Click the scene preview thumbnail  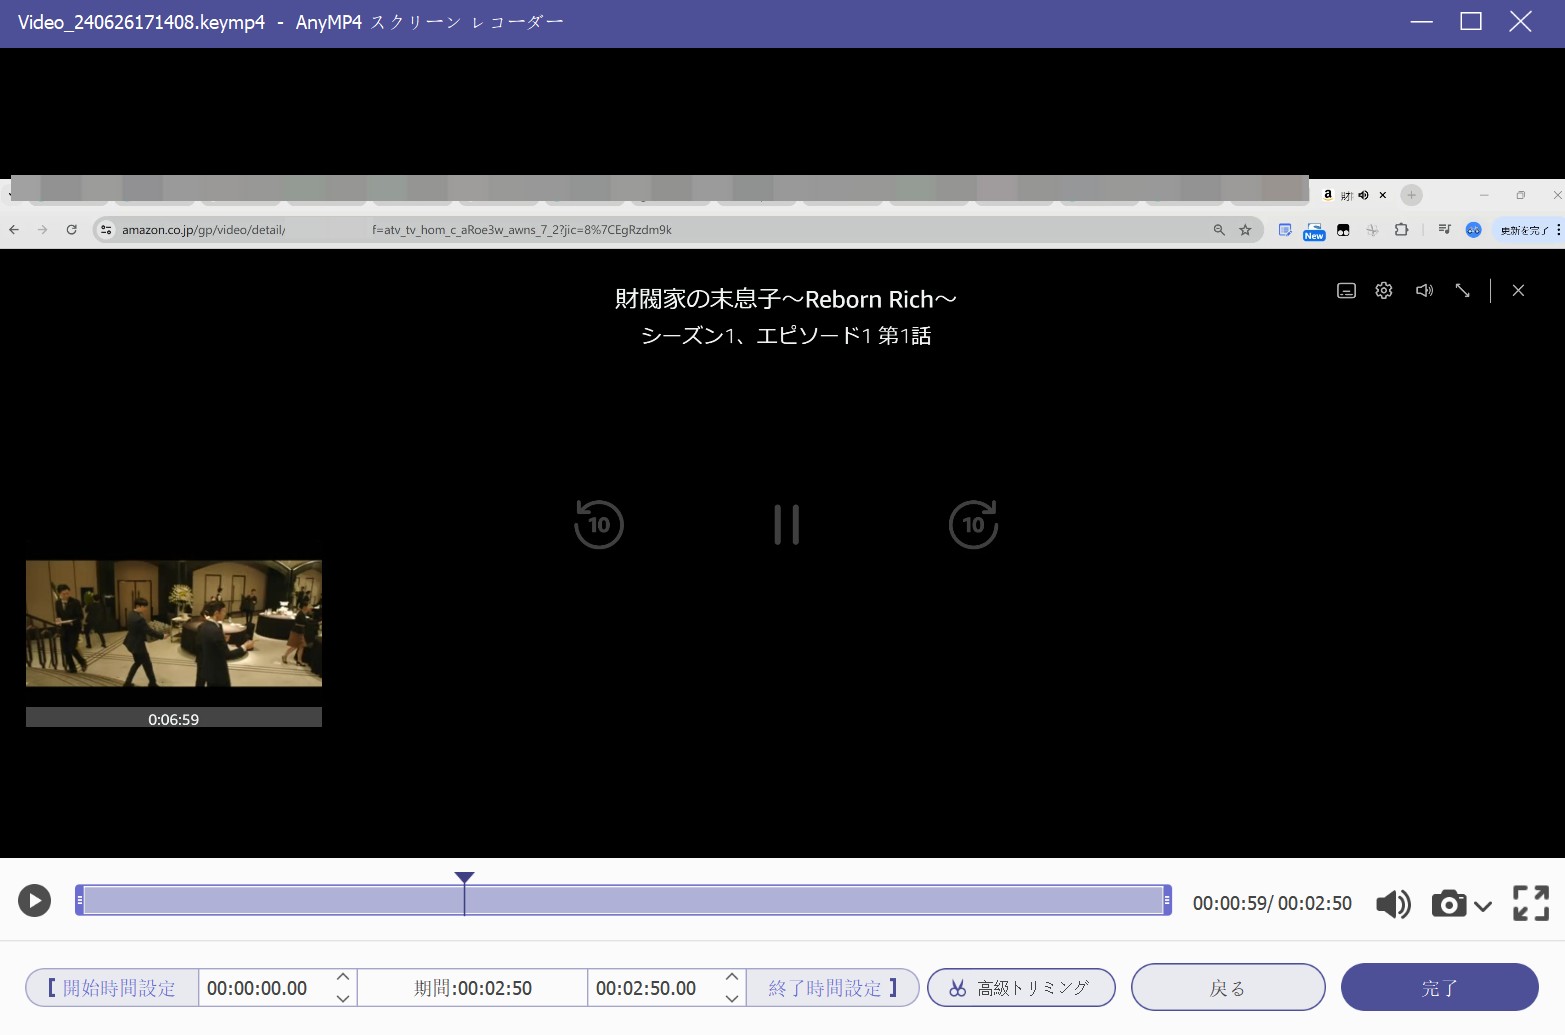(x=174, y=623)
